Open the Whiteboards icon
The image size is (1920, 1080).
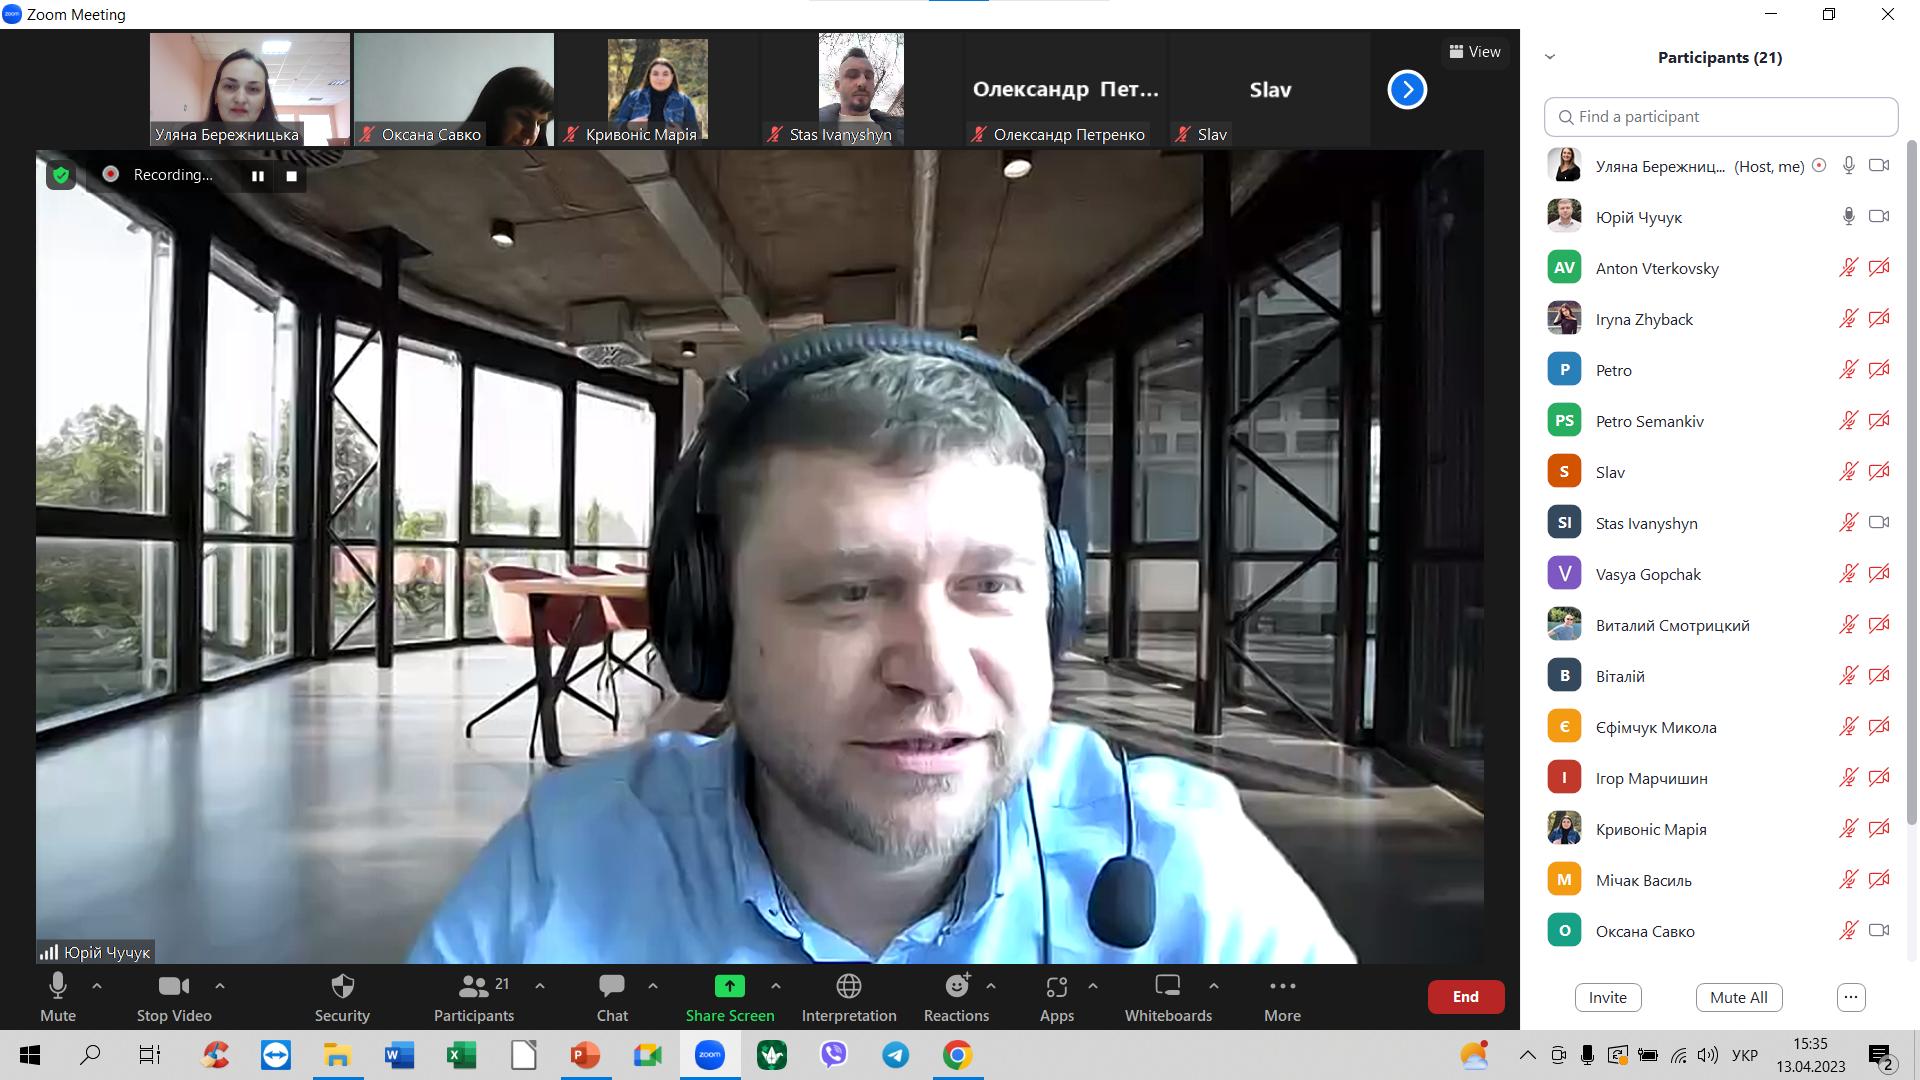click(x=1167, y=987)
